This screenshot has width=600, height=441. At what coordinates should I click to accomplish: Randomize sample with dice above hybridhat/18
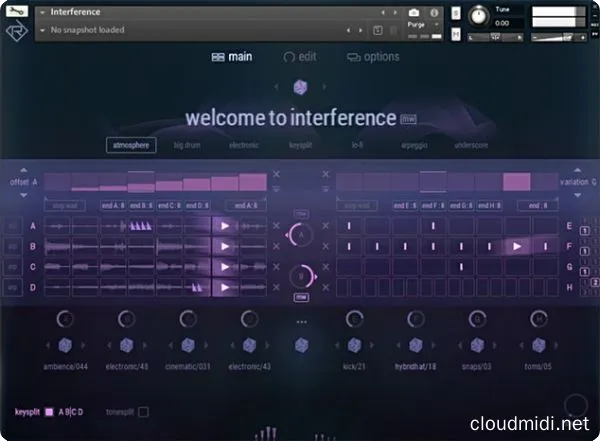[416, 345]
